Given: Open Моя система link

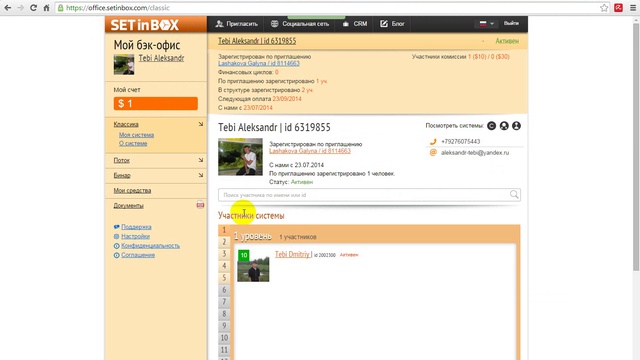Looking at the screenshot, I should tap(136, 135).
